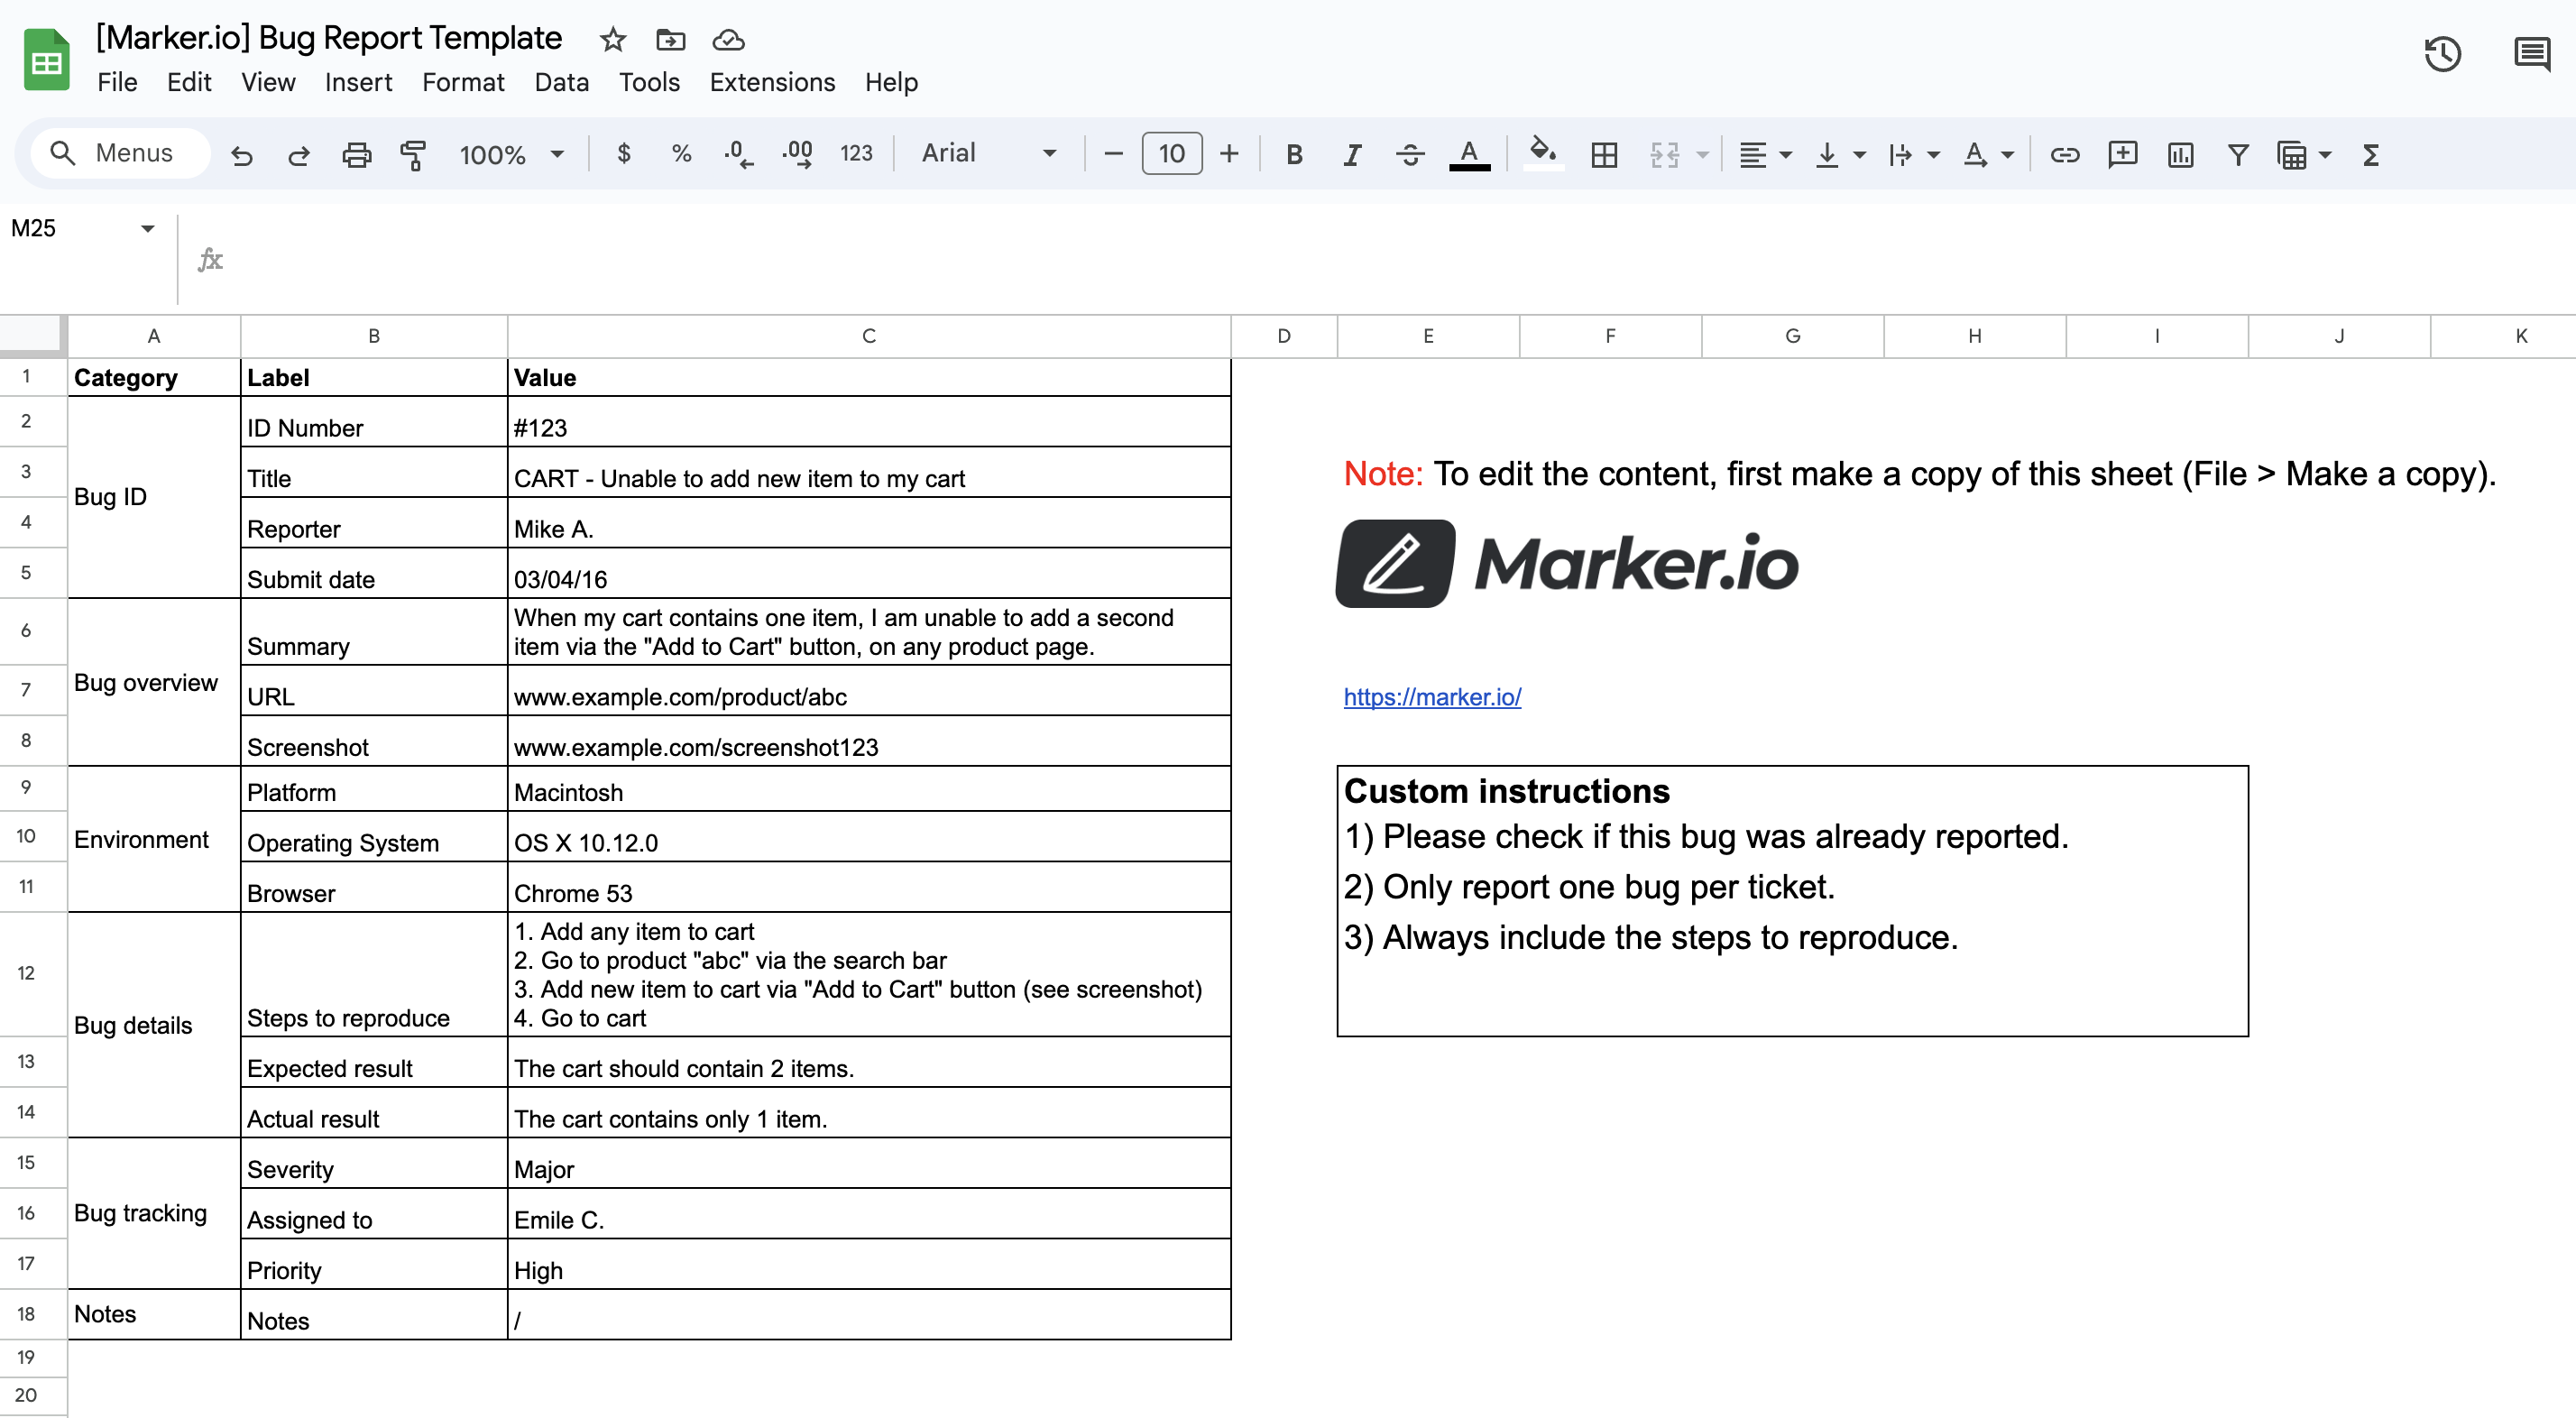
Task: Open the Insert menu
Action: pyautogui.click(x=358, y=82)
